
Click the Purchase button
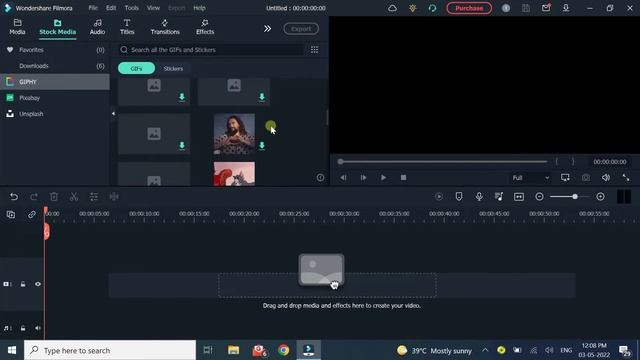(469, 8)
